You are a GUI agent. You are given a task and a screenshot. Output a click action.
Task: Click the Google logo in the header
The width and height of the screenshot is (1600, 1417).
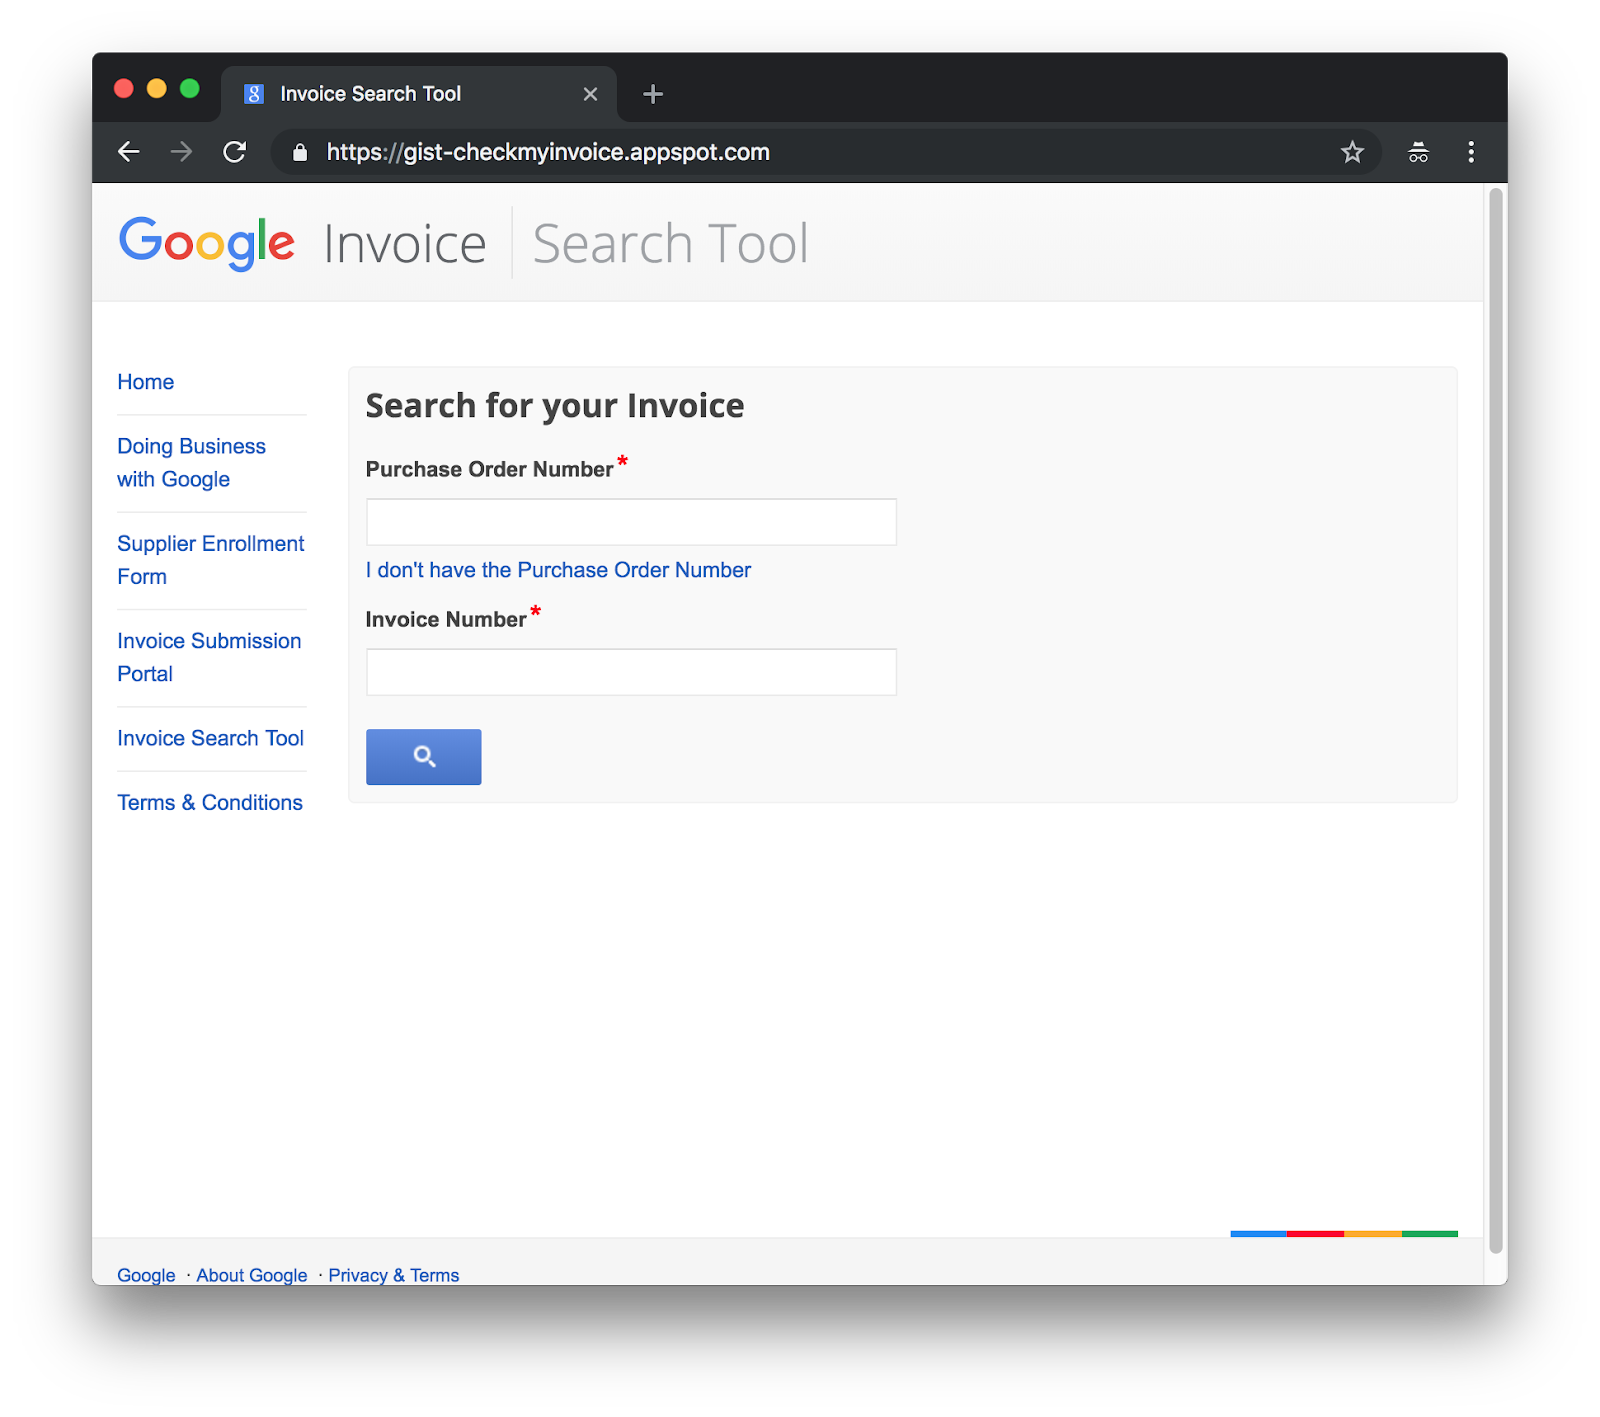tap(207, 243)
